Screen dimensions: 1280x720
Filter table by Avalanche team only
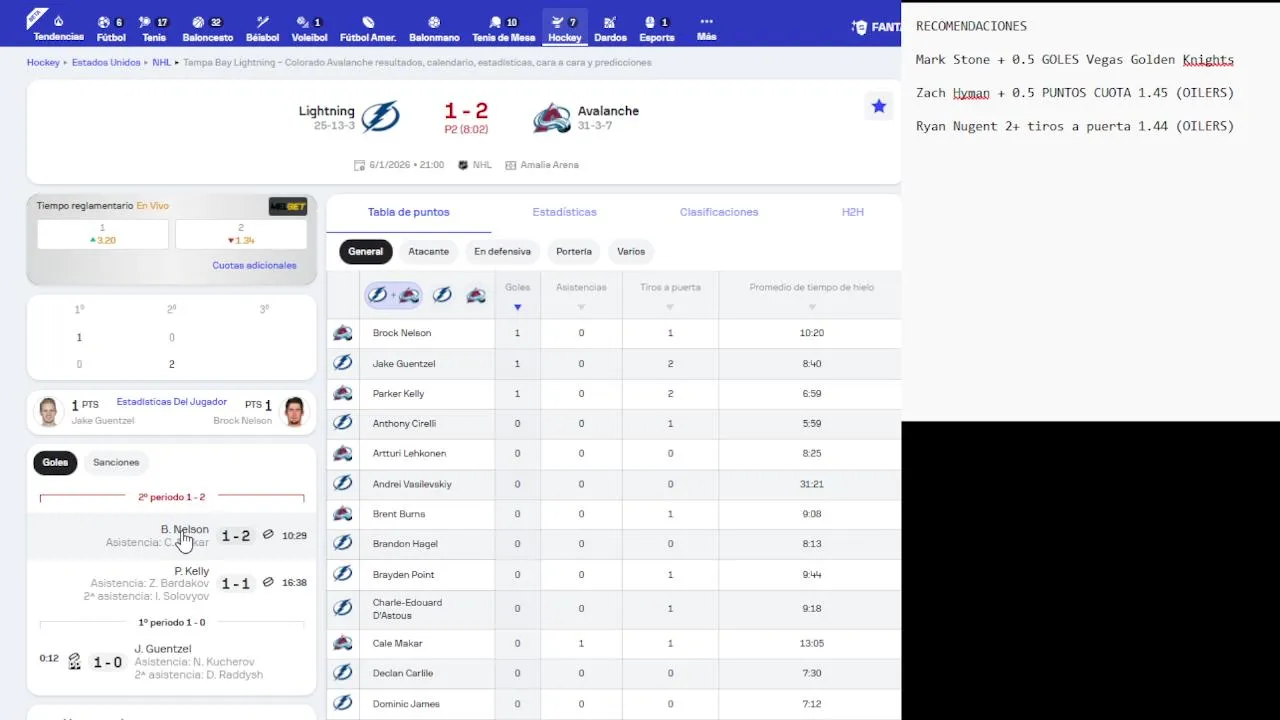click(476, 295)
